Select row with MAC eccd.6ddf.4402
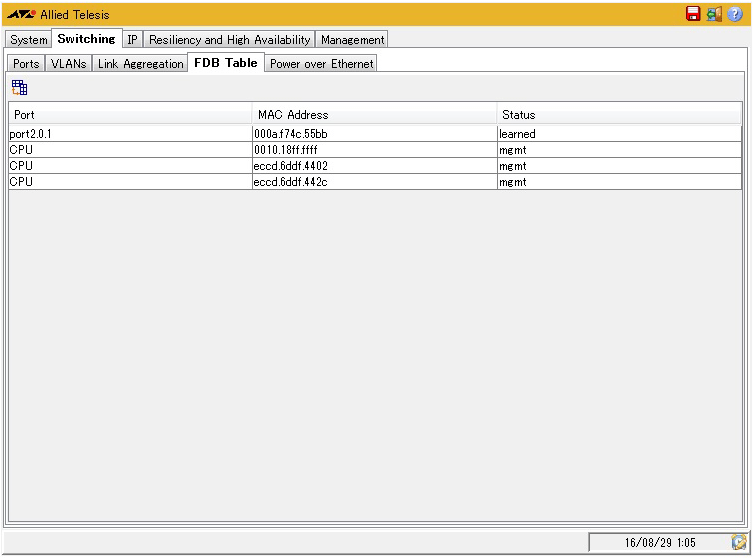Screen dimensions: 753x558 374,166
